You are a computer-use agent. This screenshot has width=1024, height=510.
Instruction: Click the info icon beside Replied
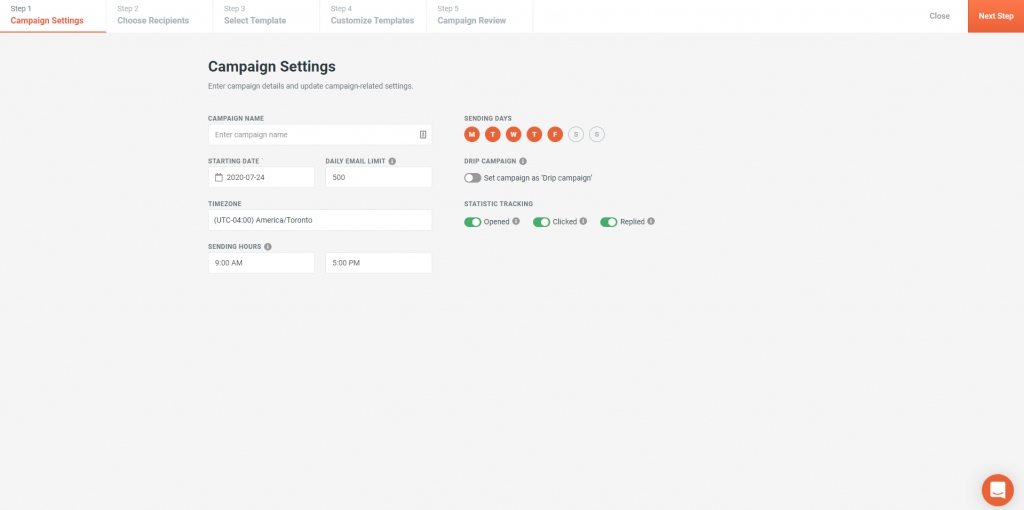tap(651, 221)
